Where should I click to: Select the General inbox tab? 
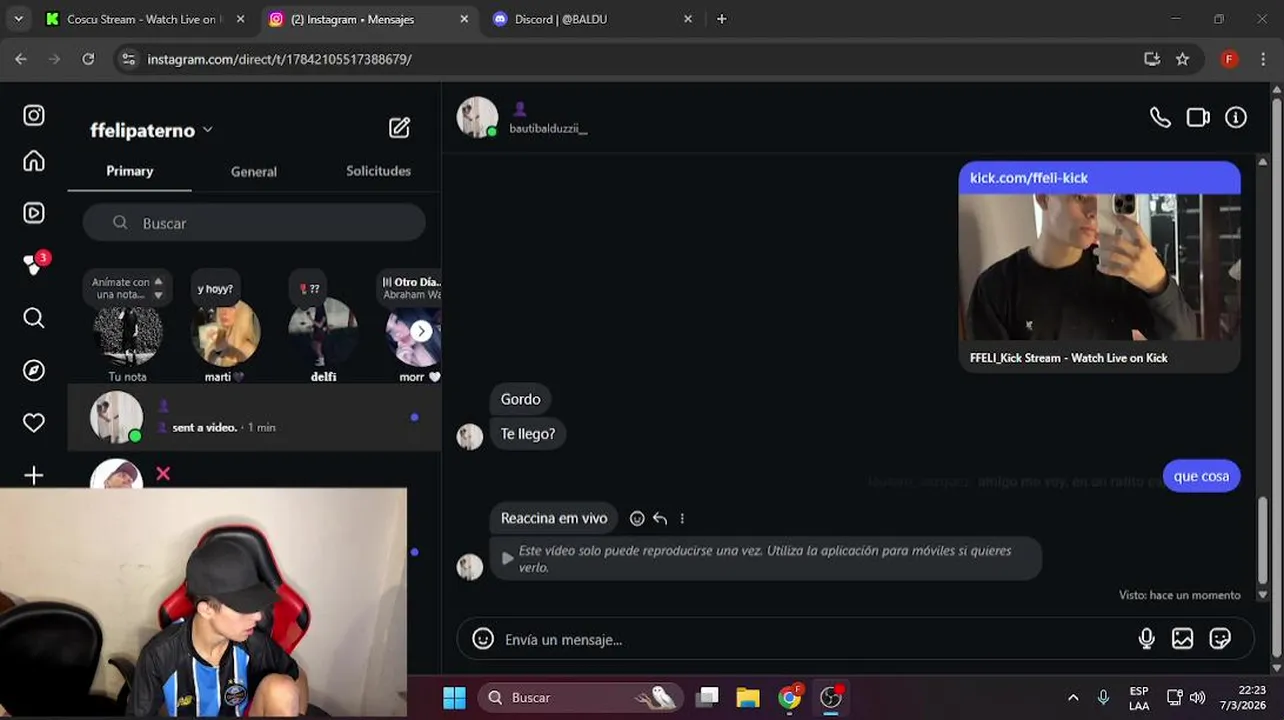pos(254,171)
